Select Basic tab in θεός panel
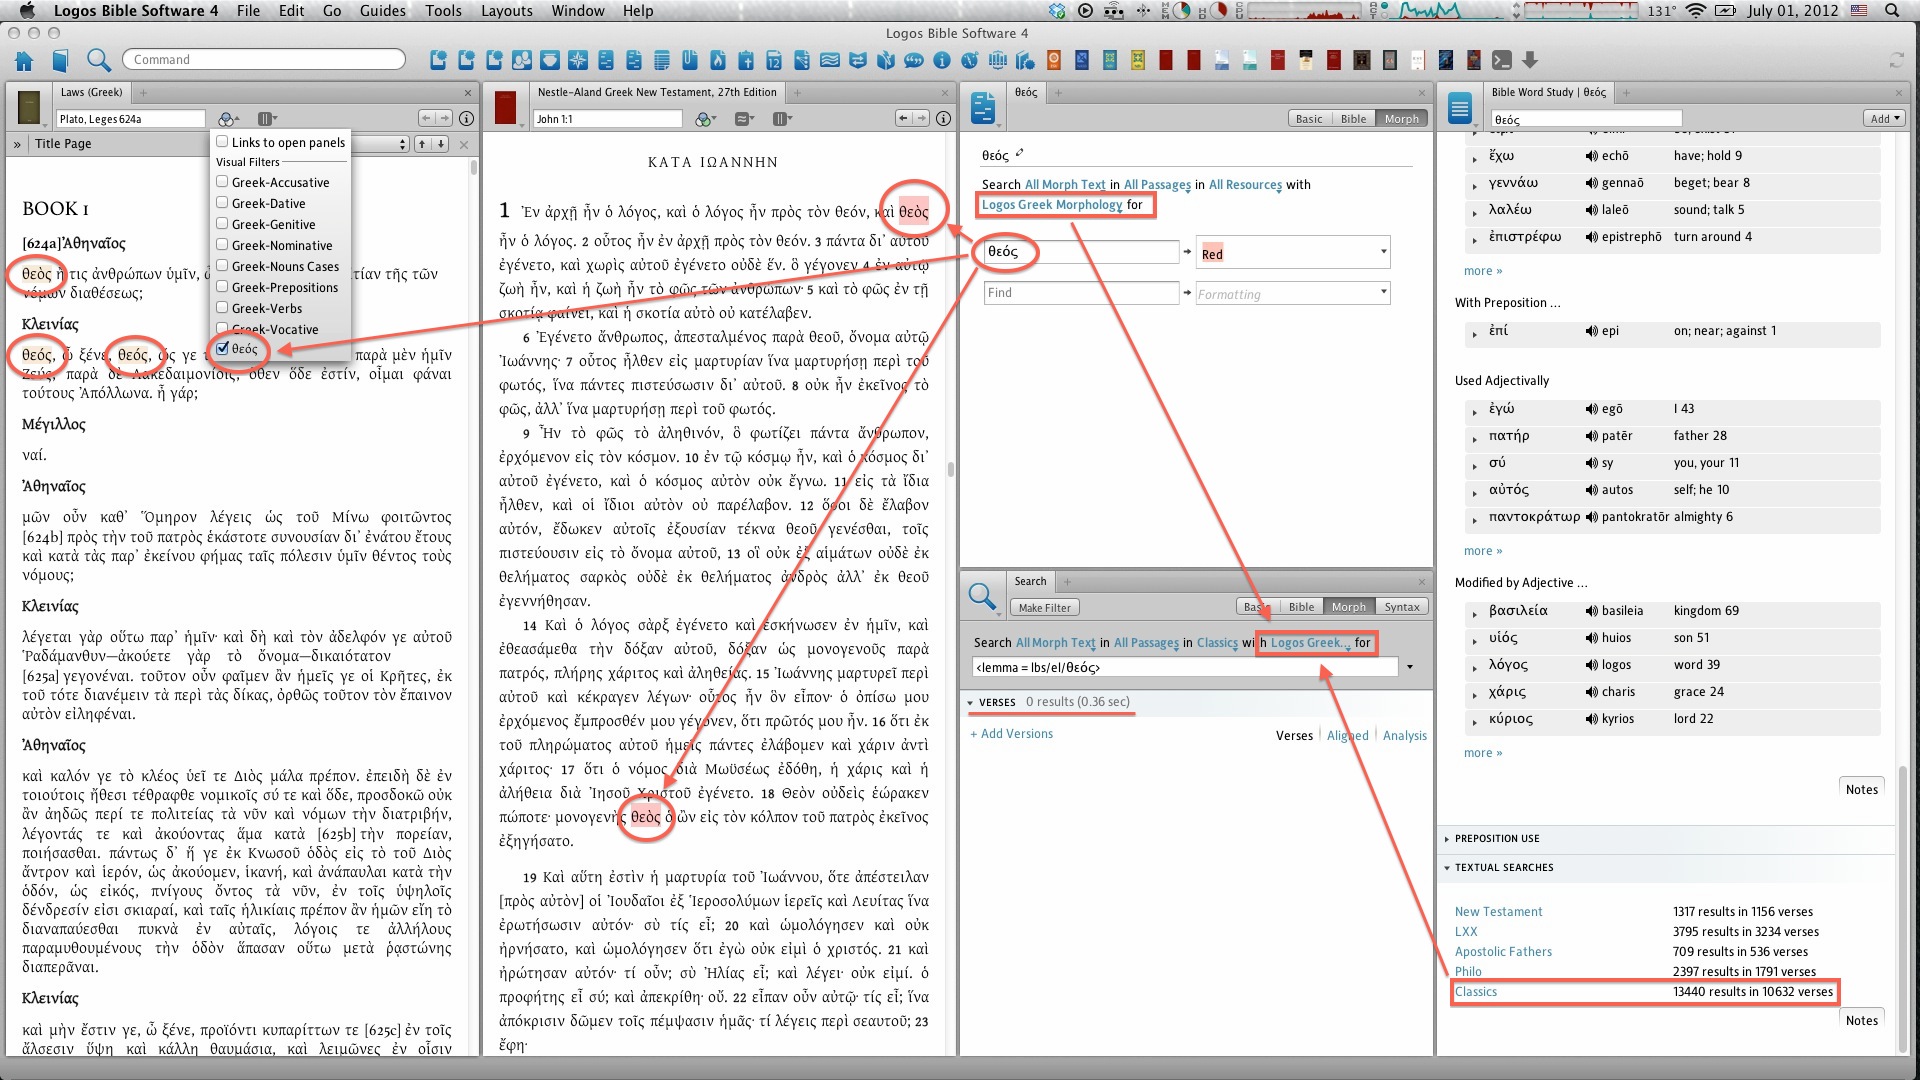Screen dimensions: 1920x1080 (x=1309, y=119)
